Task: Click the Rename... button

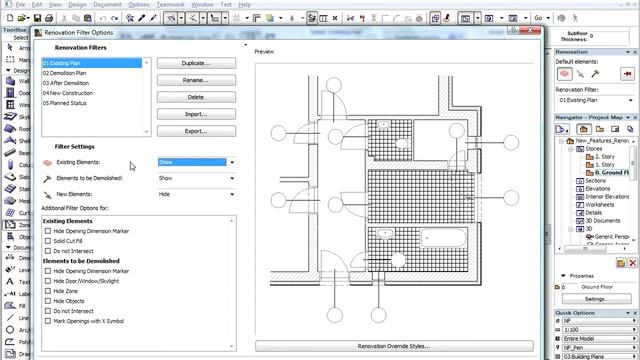Action: (x=196, y=80)
